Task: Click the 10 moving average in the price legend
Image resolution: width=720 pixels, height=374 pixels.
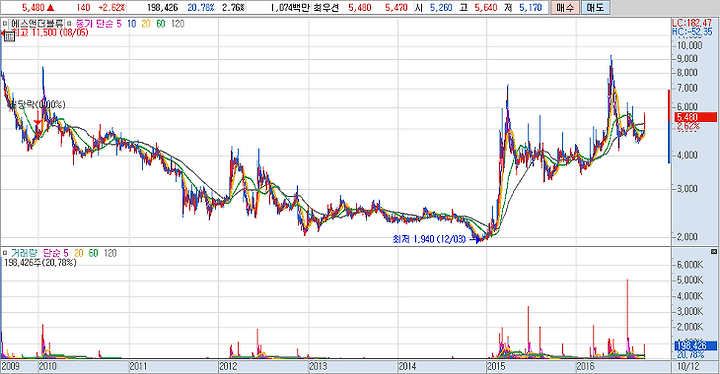Action: pyautogui.click(x=131, y=23)
